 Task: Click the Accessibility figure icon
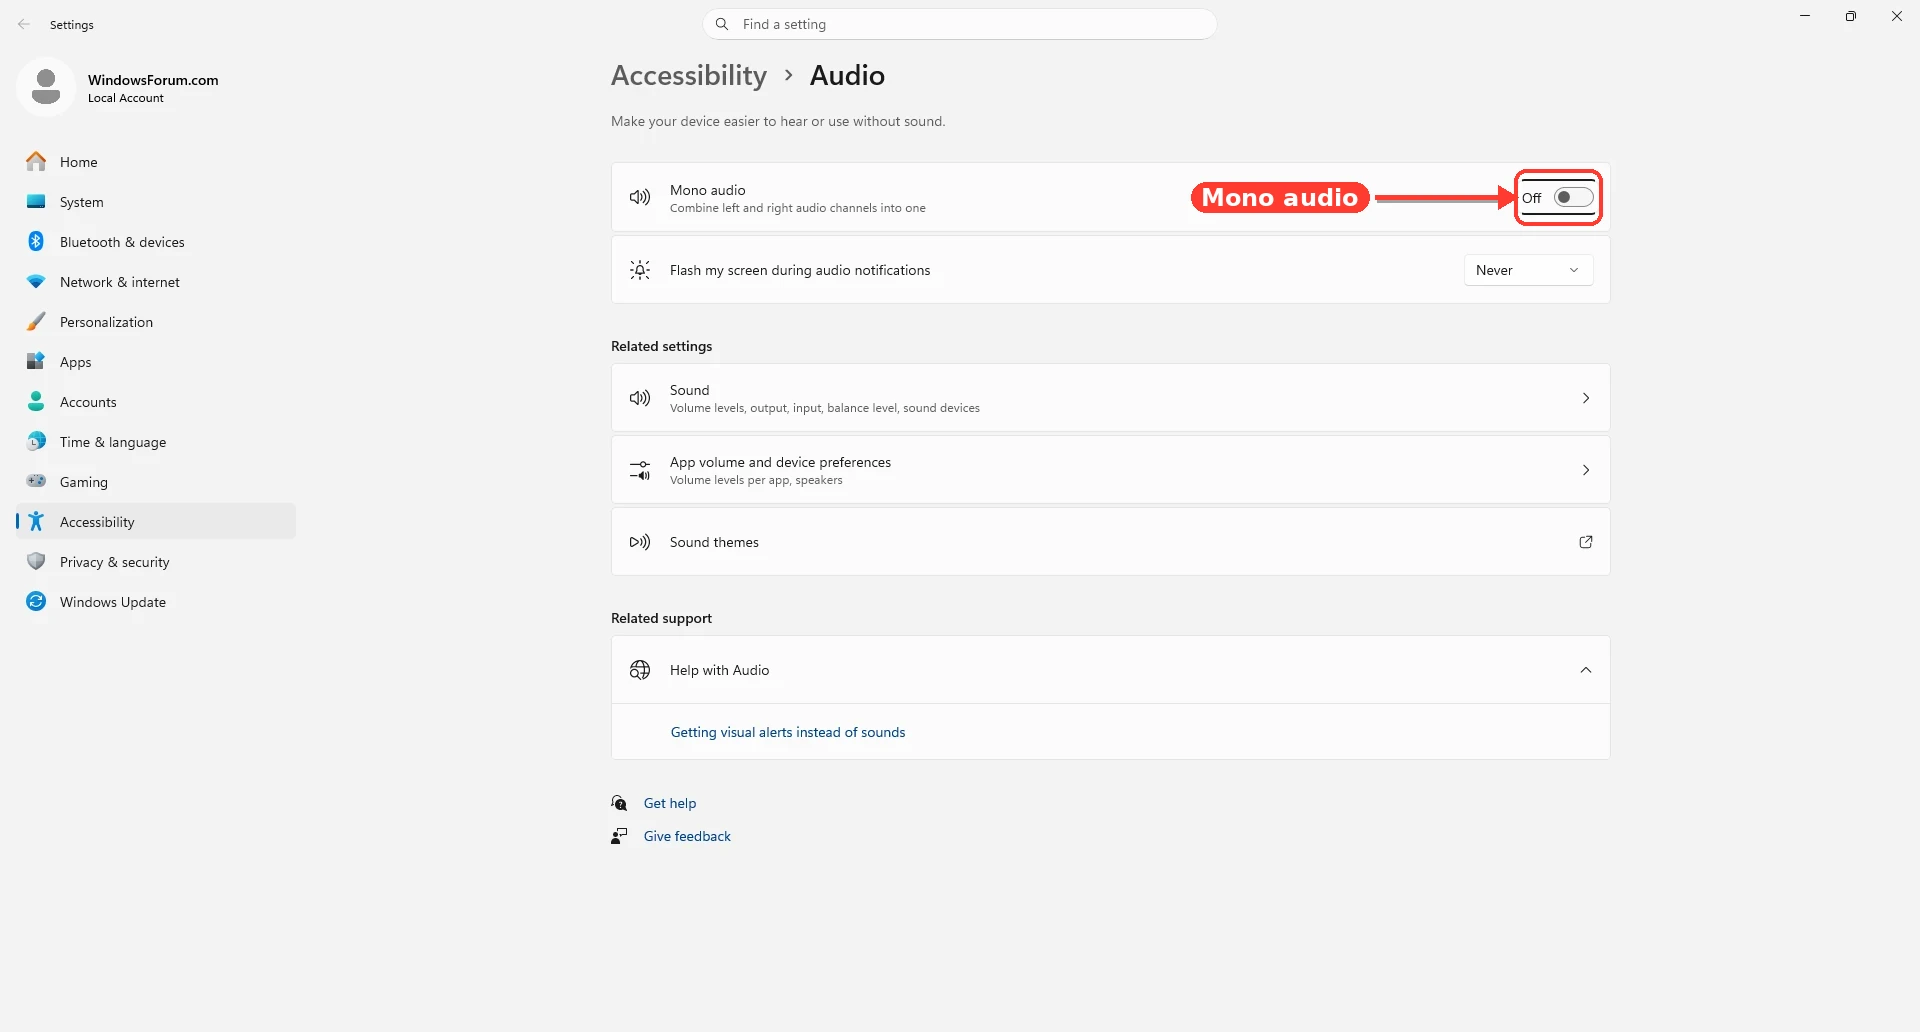[36, 521]
